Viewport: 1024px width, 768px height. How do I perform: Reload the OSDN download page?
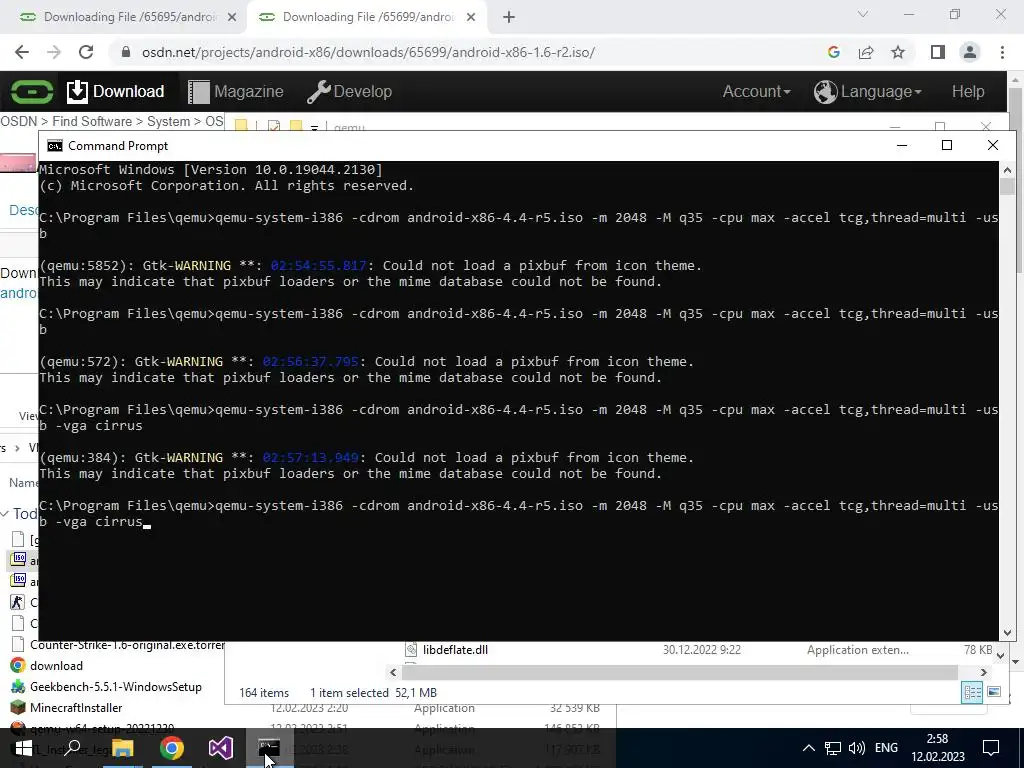point(86,52)
